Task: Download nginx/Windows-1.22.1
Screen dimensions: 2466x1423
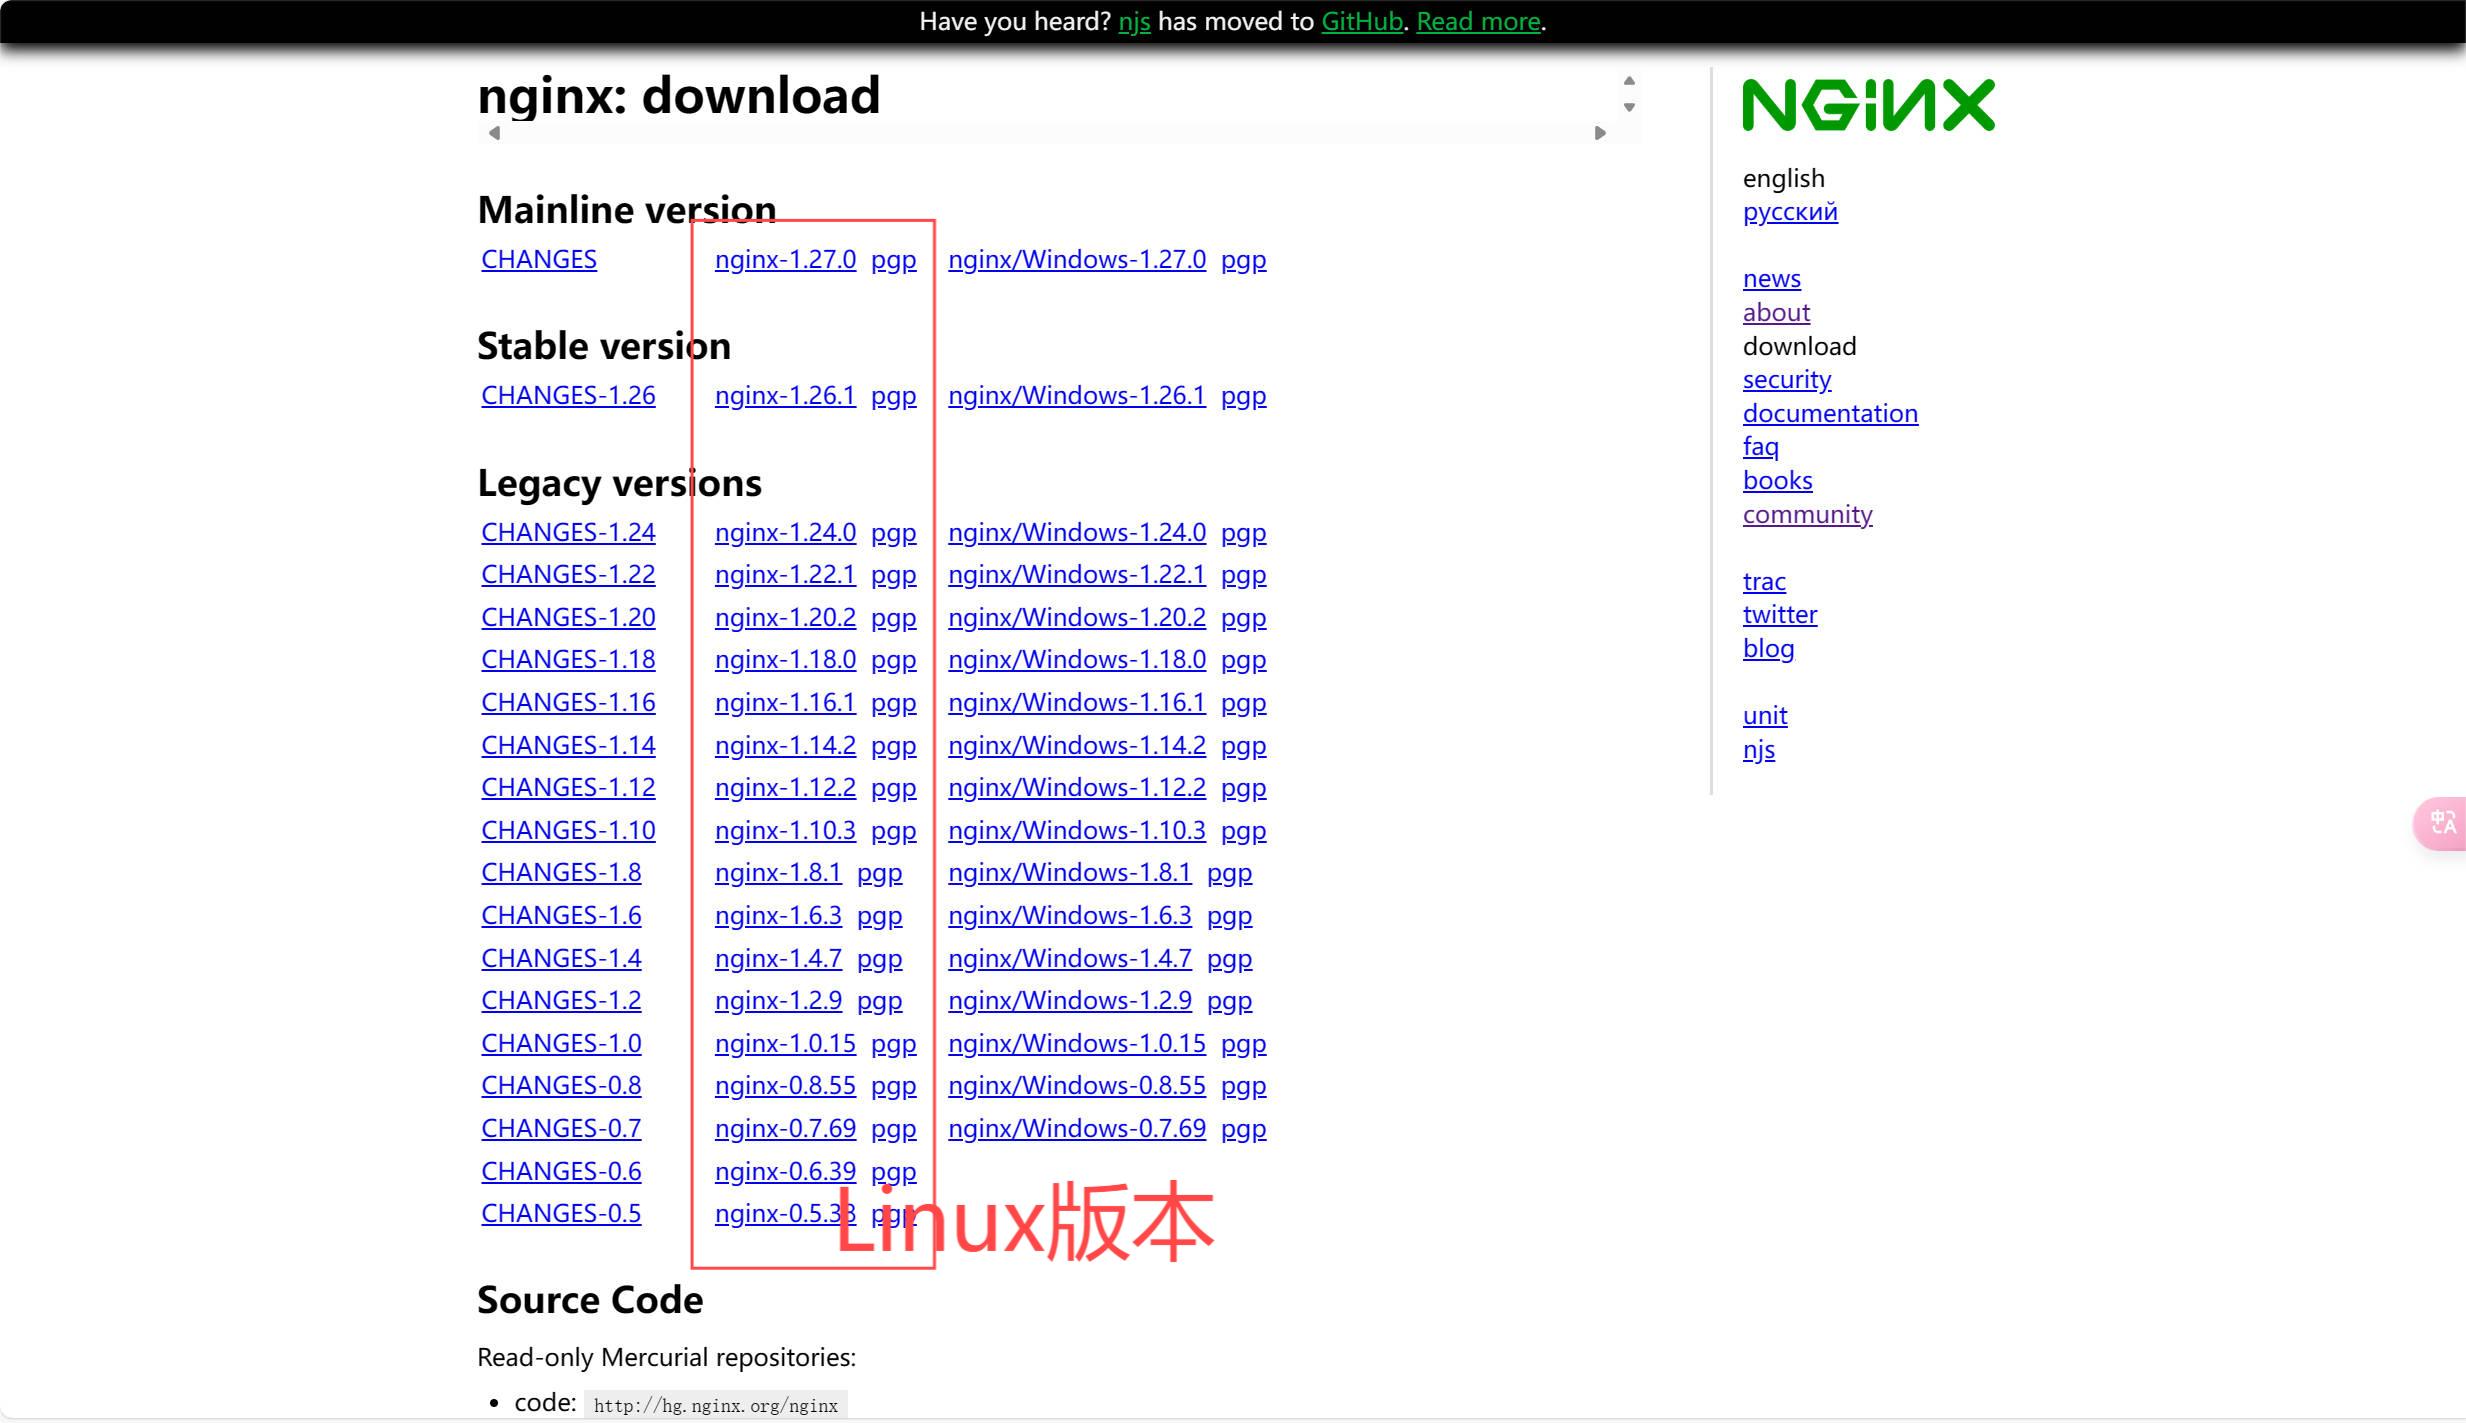Action: pos(1077,575)
